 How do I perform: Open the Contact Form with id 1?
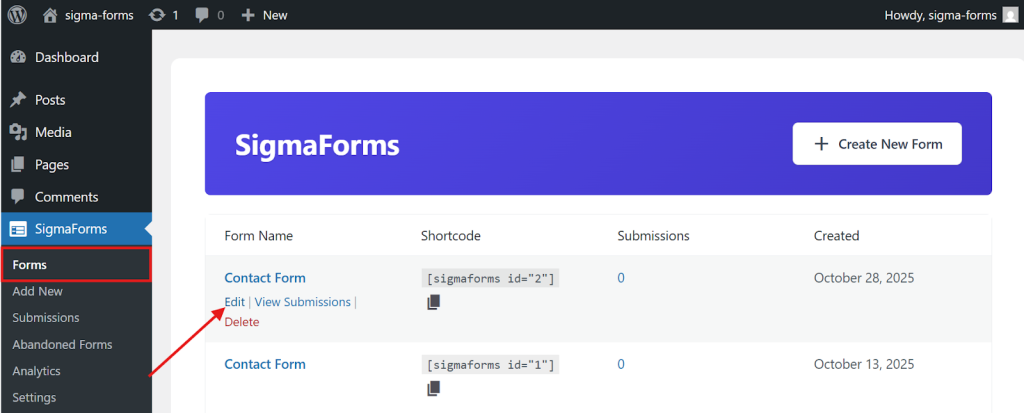point(264,364)
